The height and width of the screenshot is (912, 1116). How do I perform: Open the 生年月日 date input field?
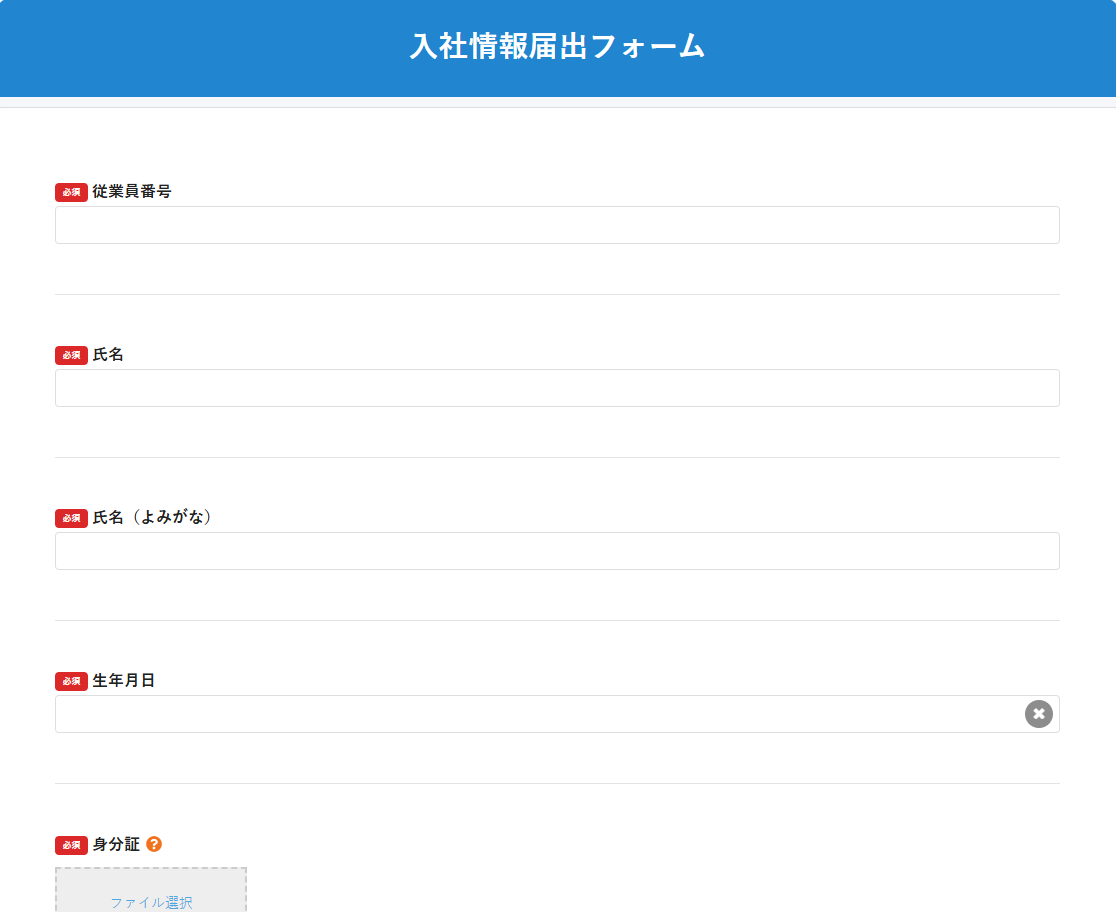tap(500, 713)
